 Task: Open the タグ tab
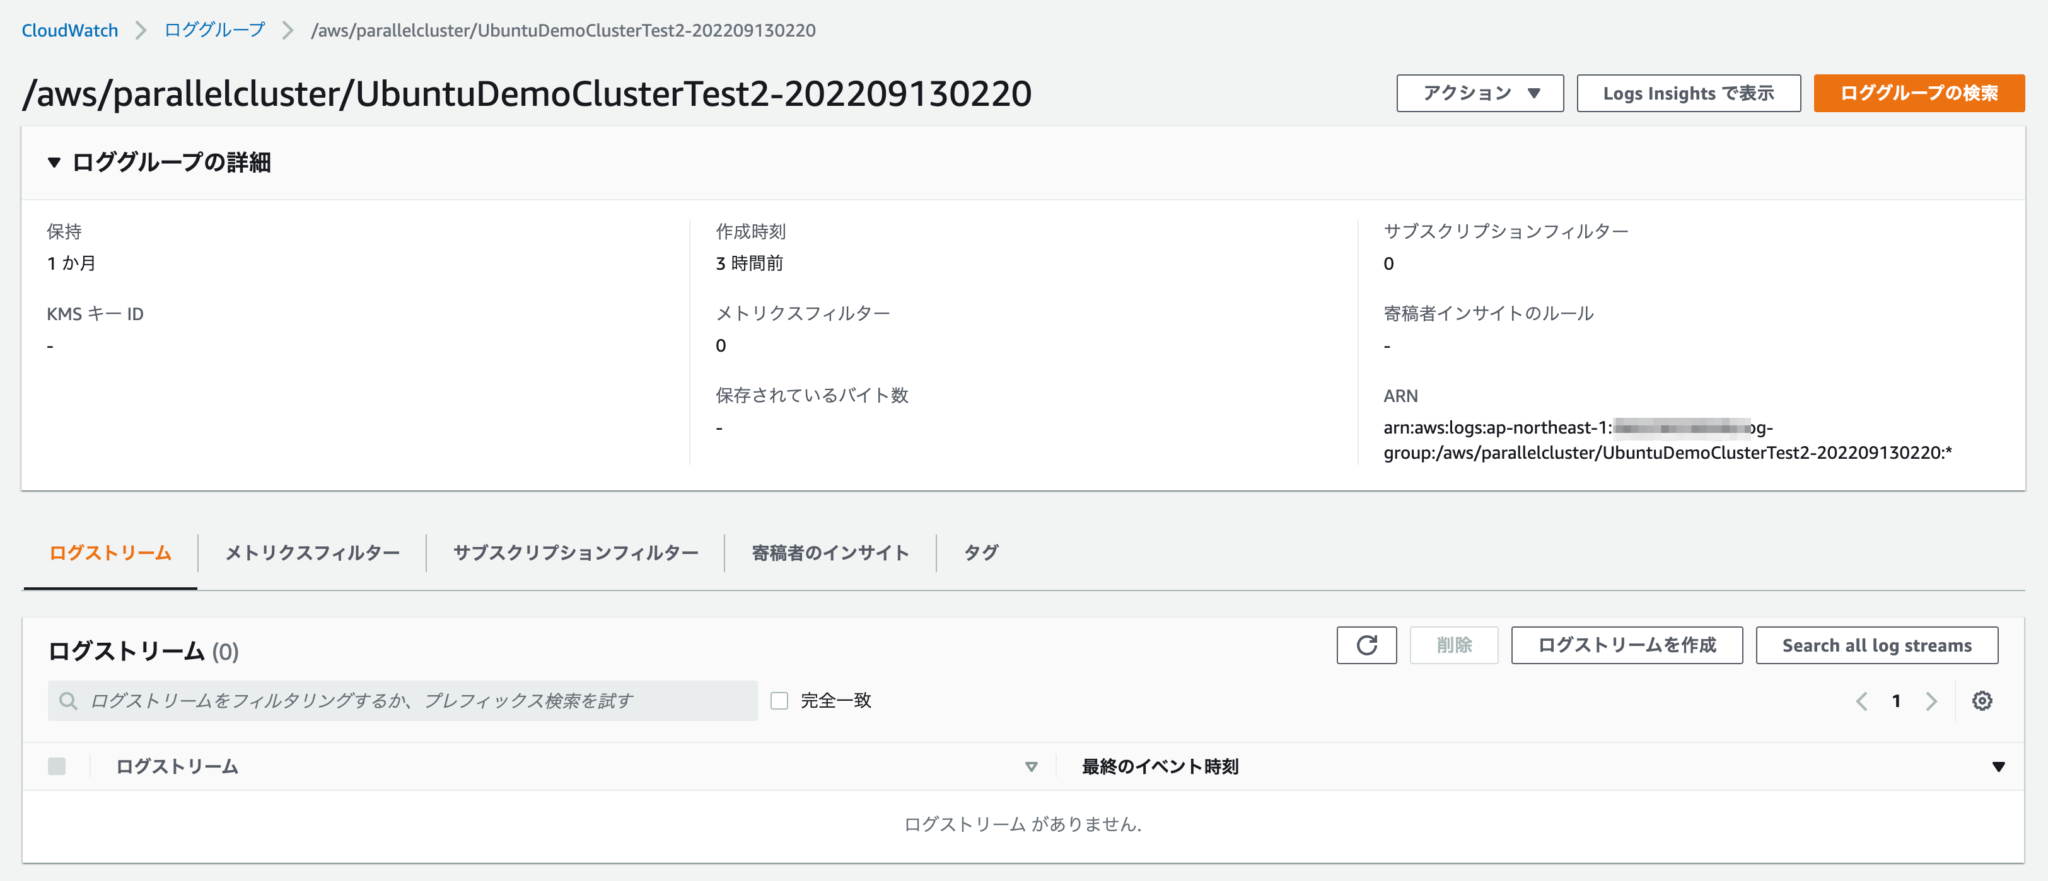[x=980, y=552]
